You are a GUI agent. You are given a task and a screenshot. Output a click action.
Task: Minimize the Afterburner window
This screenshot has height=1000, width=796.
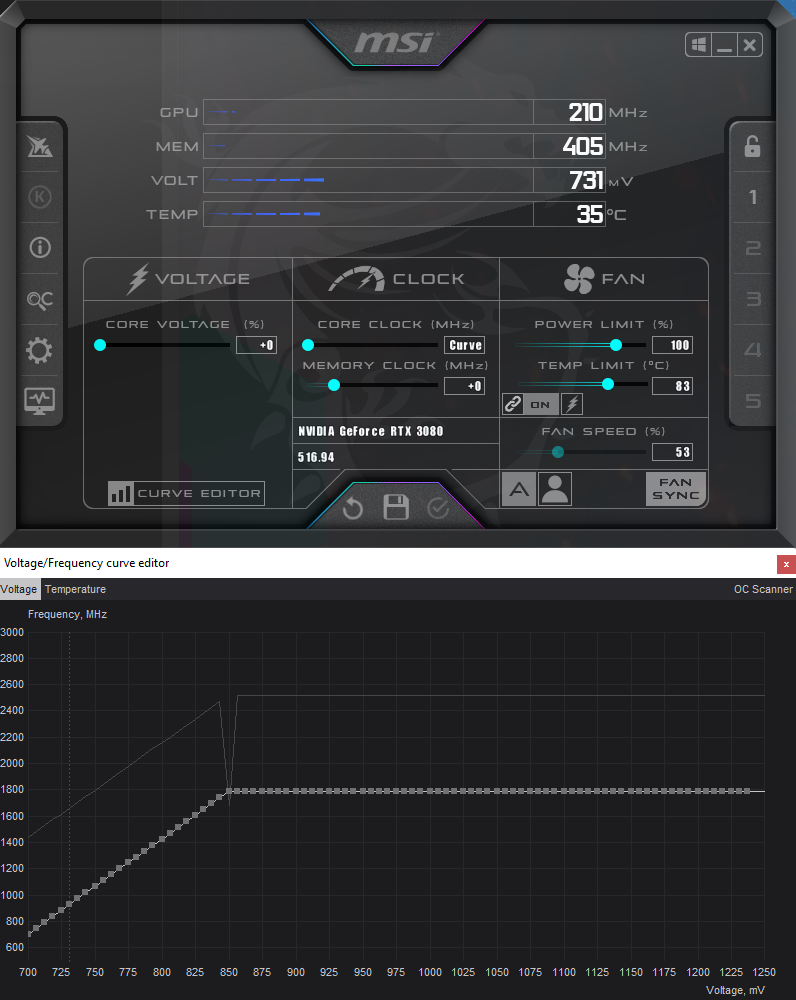(x=724, y=45)
